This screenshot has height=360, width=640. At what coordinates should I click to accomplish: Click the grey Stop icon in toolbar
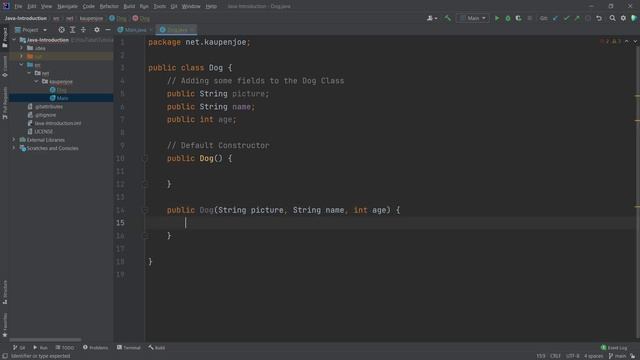tap(529, 18)
